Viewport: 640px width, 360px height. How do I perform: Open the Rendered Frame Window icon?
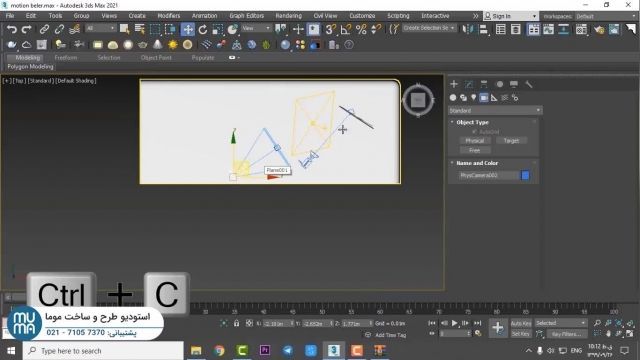[x=614, y=29]
